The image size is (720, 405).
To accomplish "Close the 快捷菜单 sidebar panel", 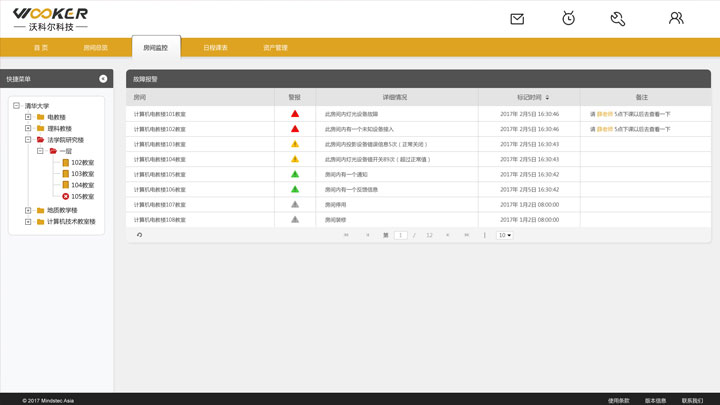I will [x=103, y=79].
